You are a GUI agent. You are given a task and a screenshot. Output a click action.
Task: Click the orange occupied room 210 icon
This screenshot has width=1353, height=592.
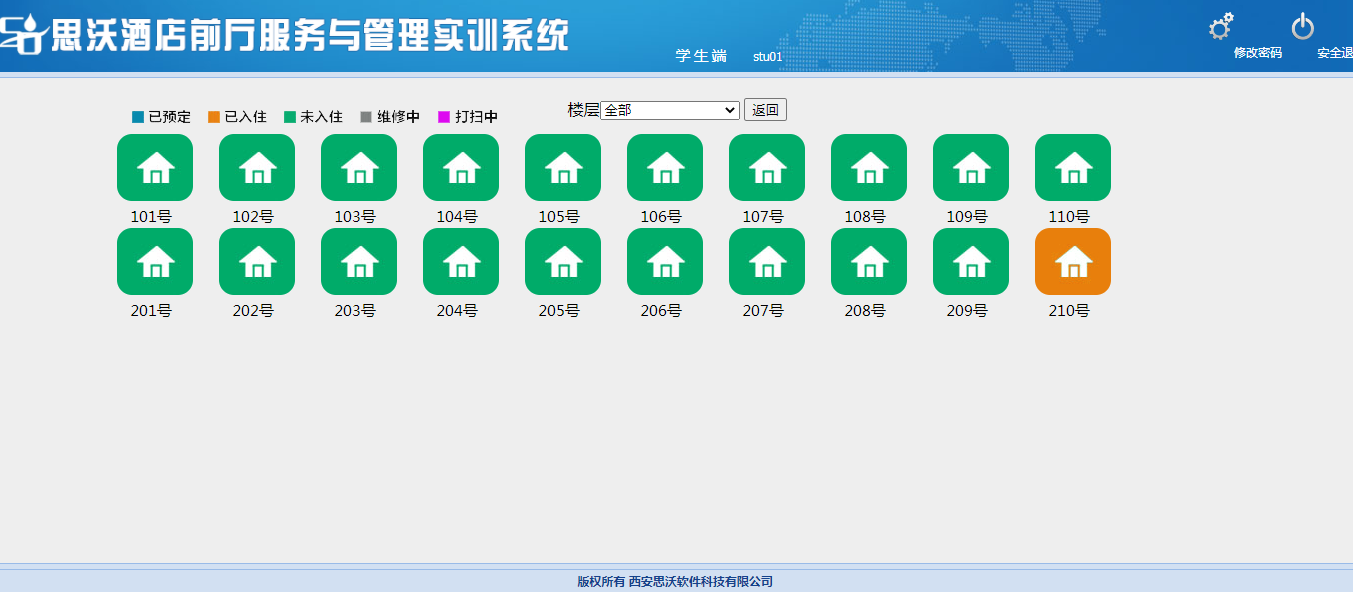(1073, 262)
